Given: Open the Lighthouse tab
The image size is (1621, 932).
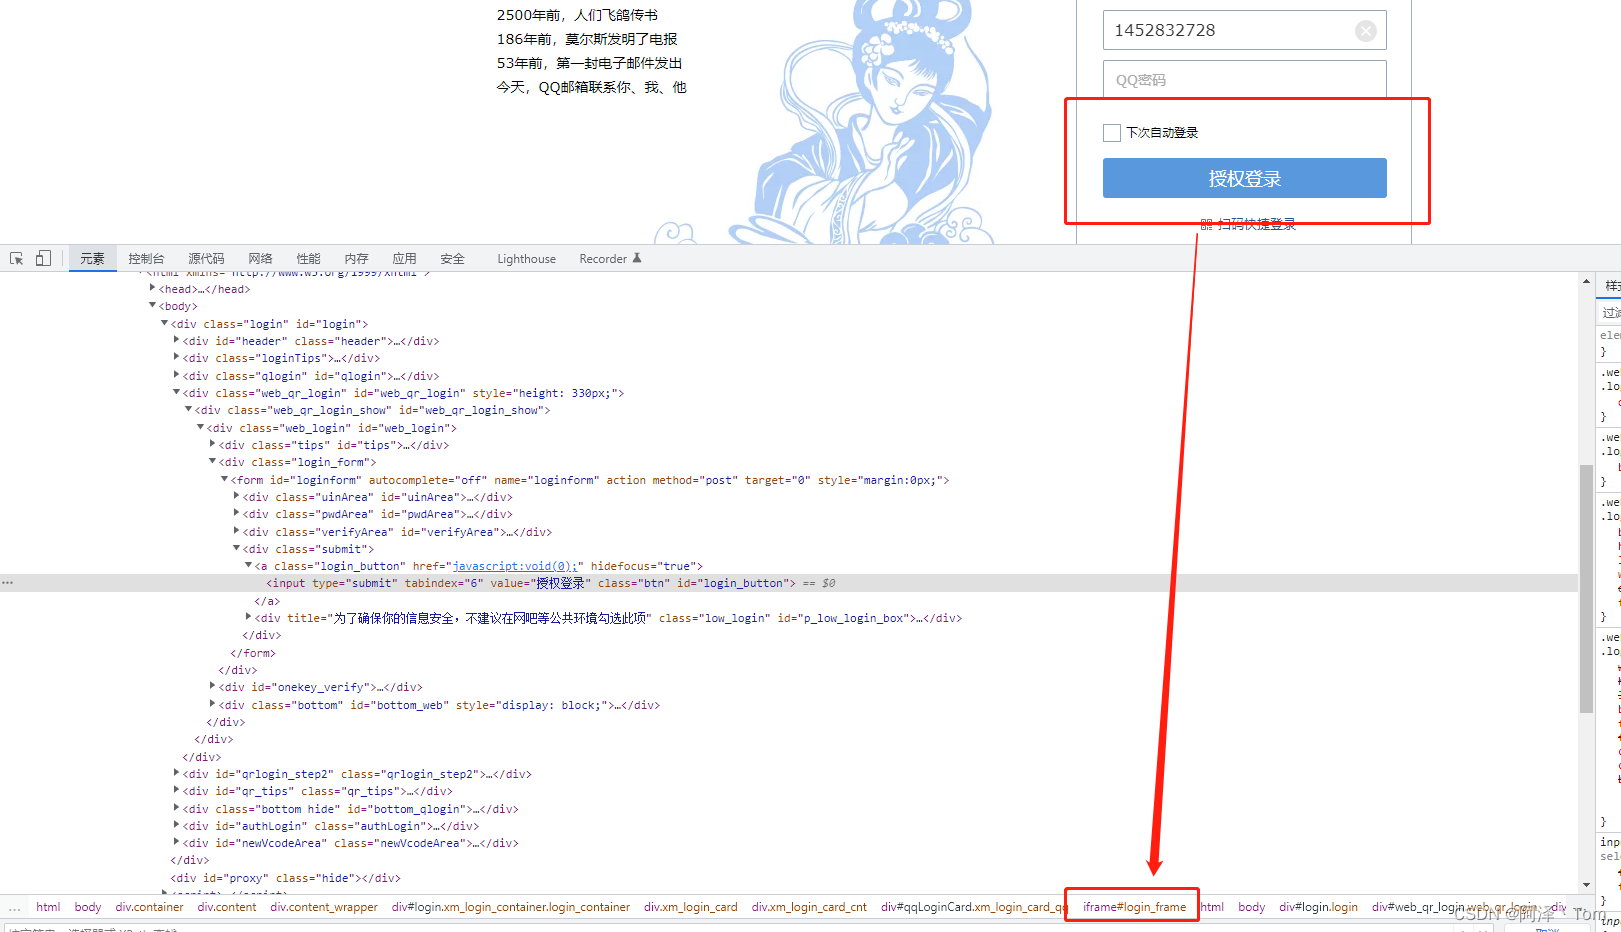Looking at the screenshot, I should click(x=526, y=259).
